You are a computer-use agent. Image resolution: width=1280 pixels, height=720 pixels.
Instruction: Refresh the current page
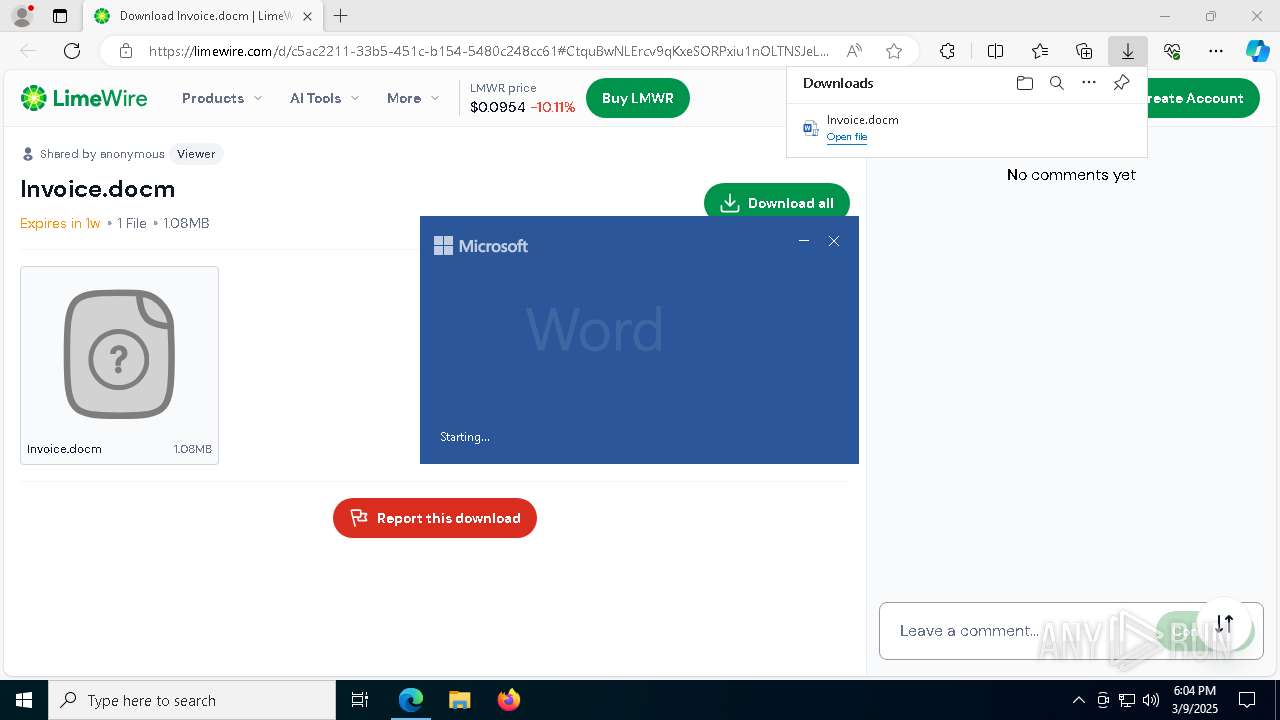tap(72, 51)
